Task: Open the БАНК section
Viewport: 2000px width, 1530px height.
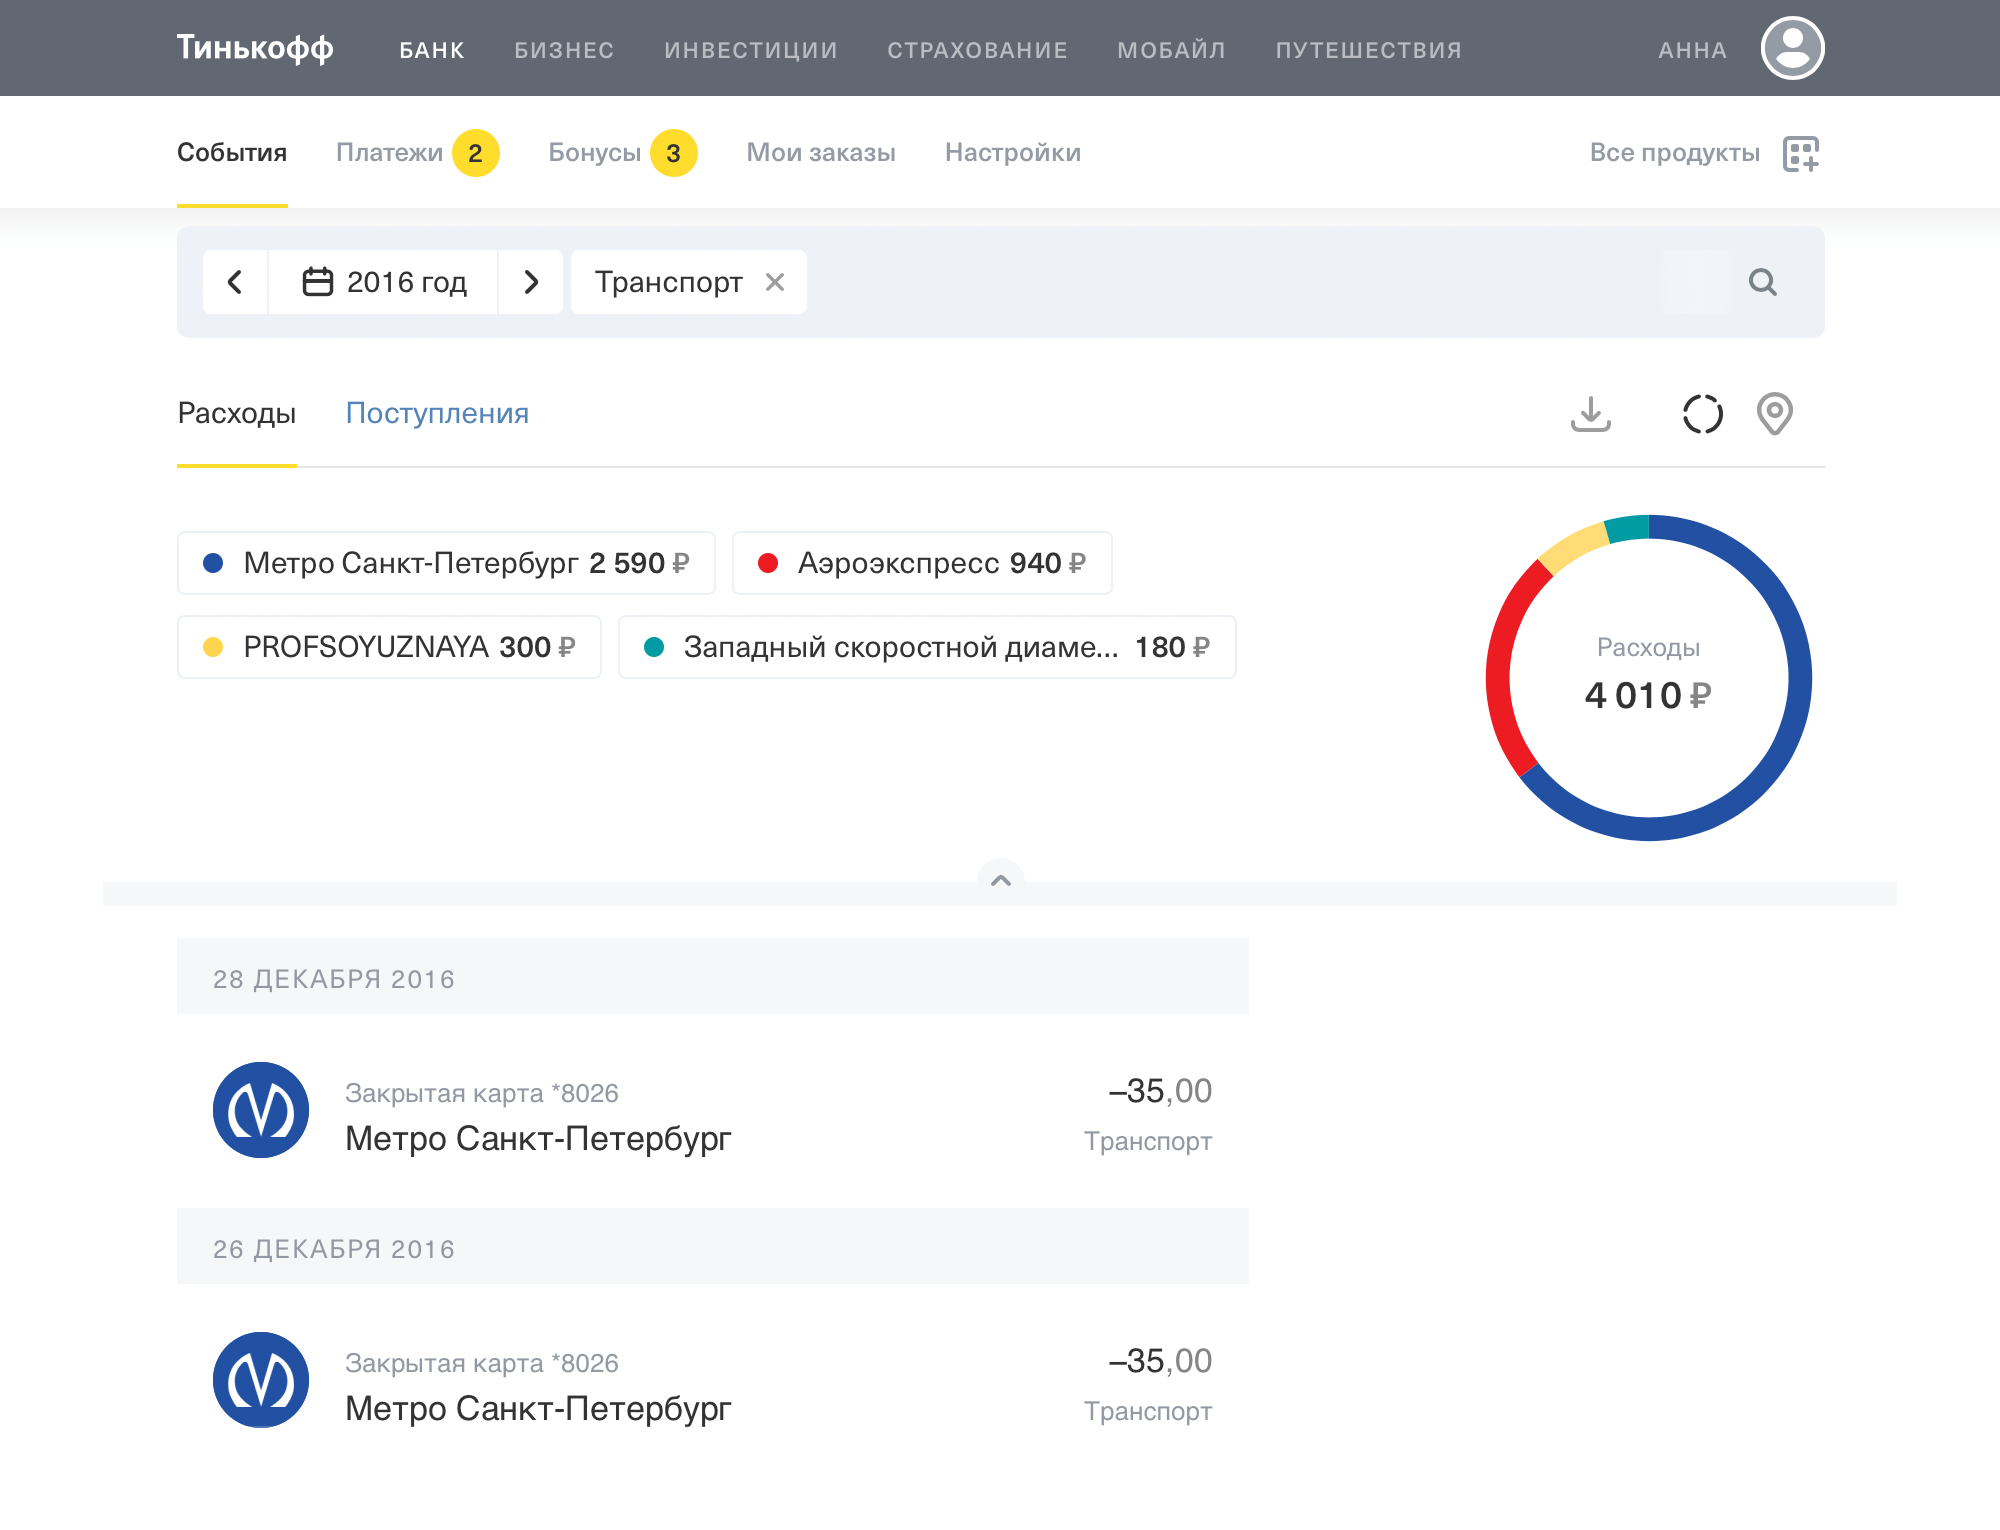Action: tap(432, 50)
